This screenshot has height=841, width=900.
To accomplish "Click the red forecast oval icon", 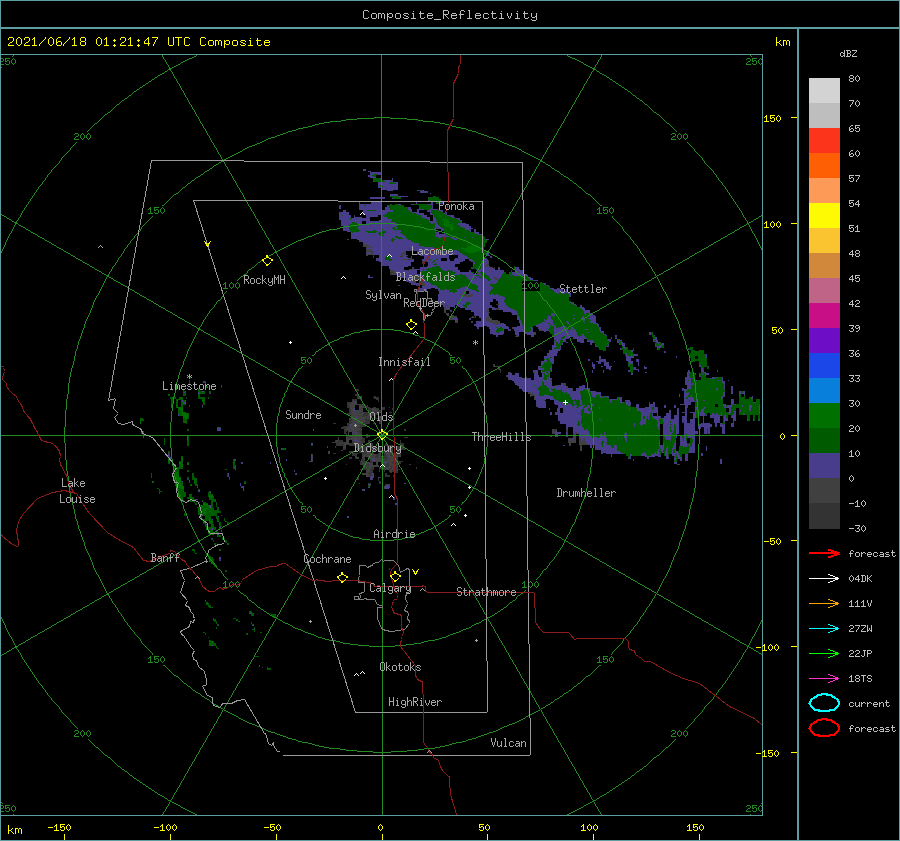I will (x=824, y=728).
